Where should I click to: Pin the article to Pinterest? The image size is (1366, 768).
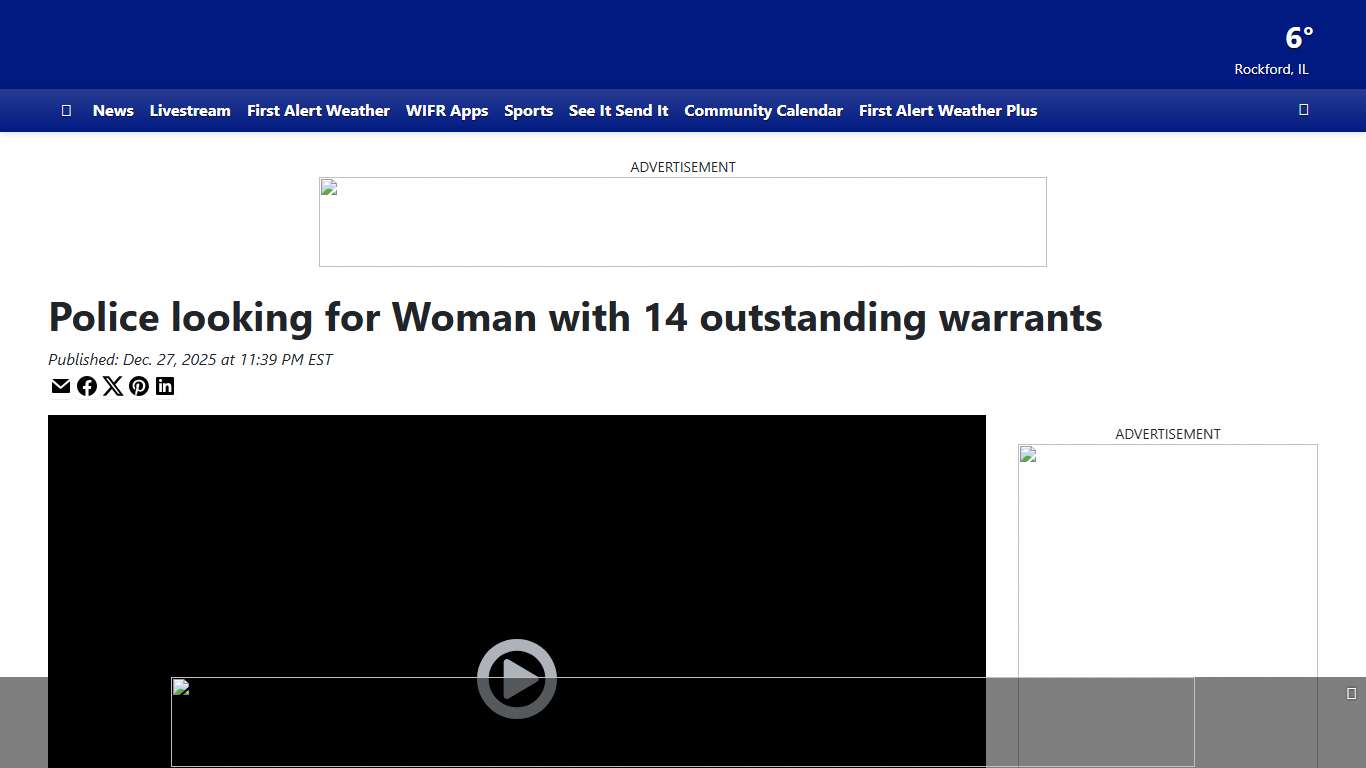click(139, 386)
